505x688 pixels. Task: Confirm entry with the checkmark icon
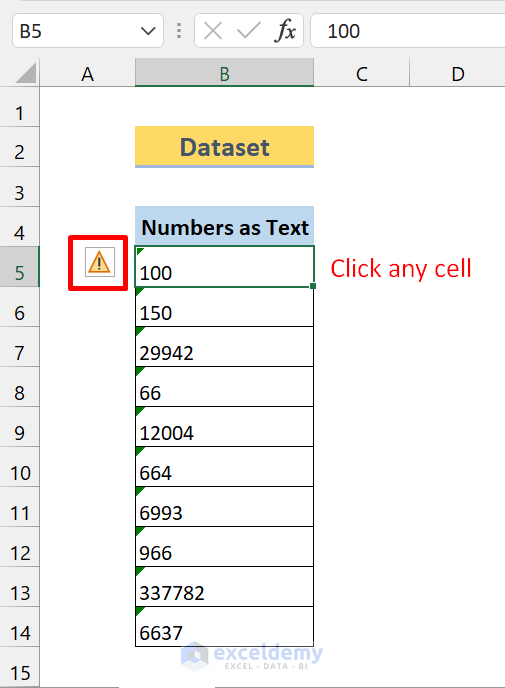(248, 31)
